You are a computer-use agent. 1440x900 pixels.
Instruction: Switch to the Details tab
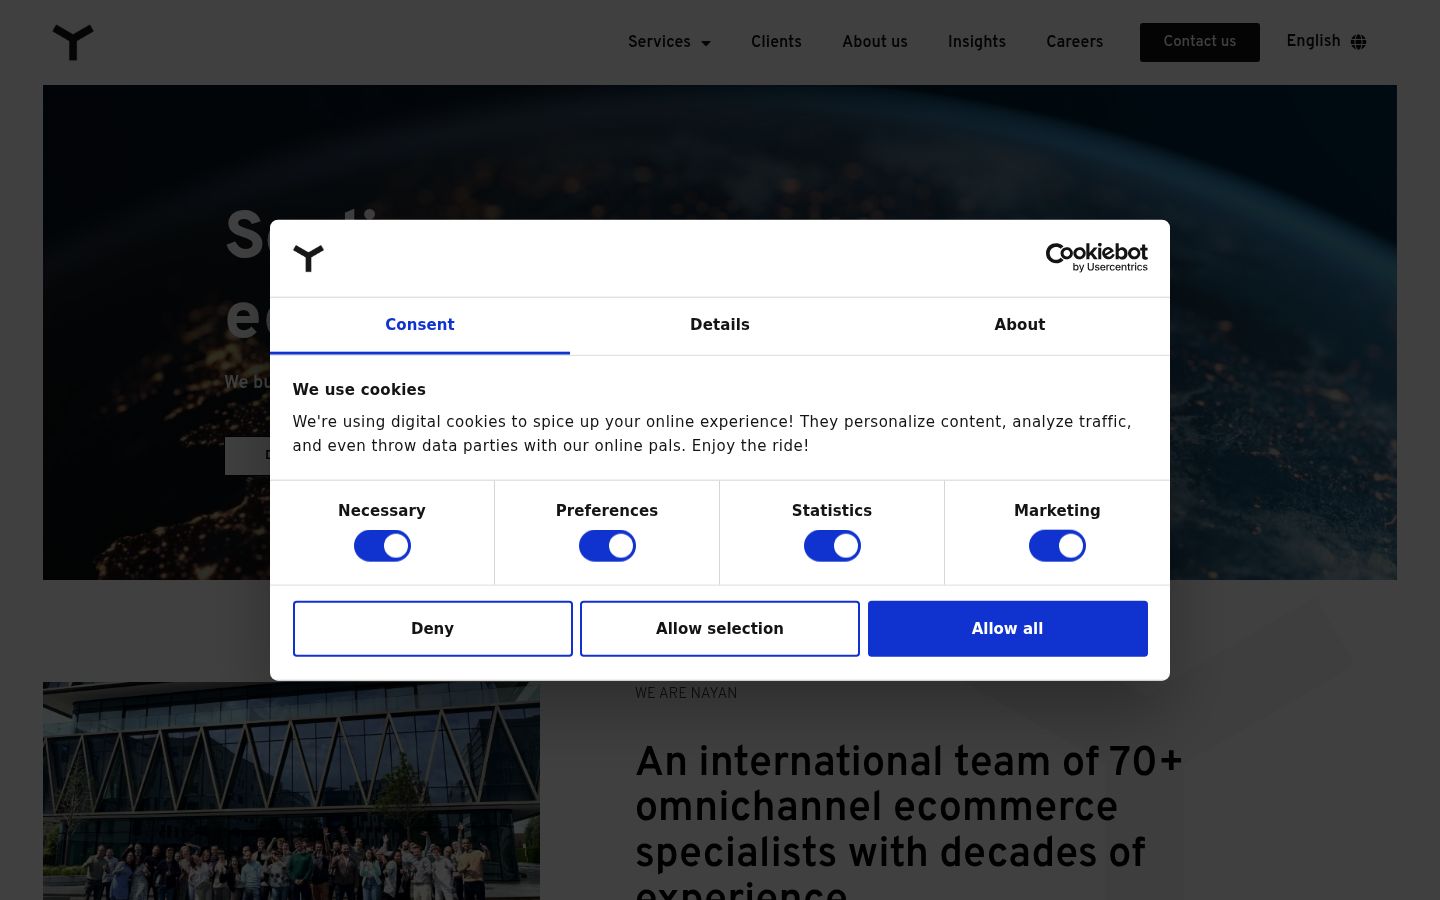(720, 325)
